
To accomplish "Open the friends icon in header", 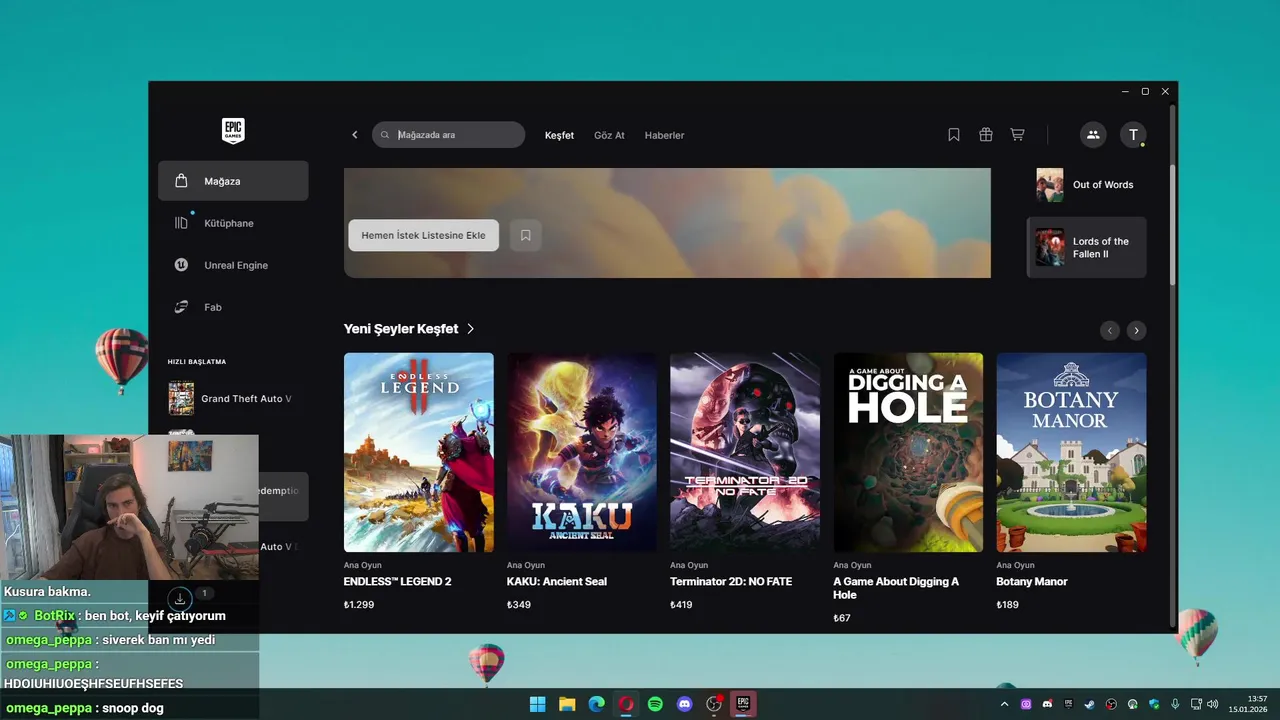I will 1093,135.
